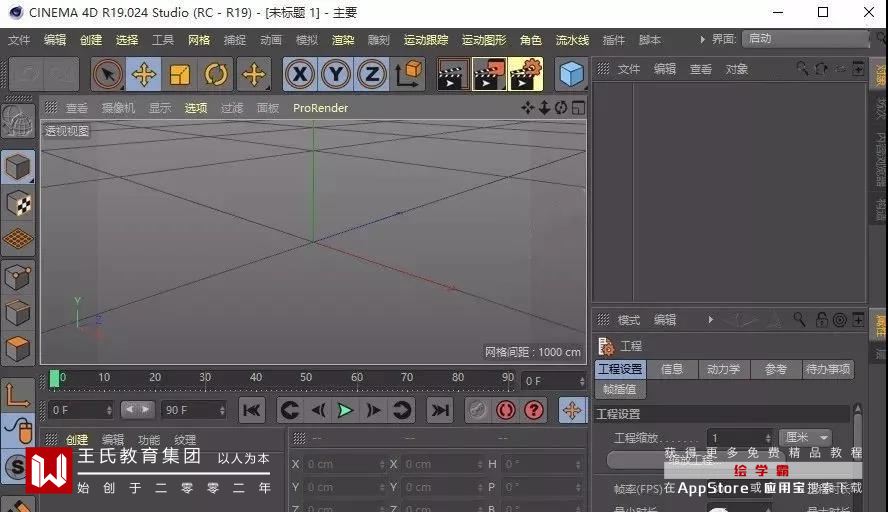Open render settings clapperboard with gear

coord(526,74)
